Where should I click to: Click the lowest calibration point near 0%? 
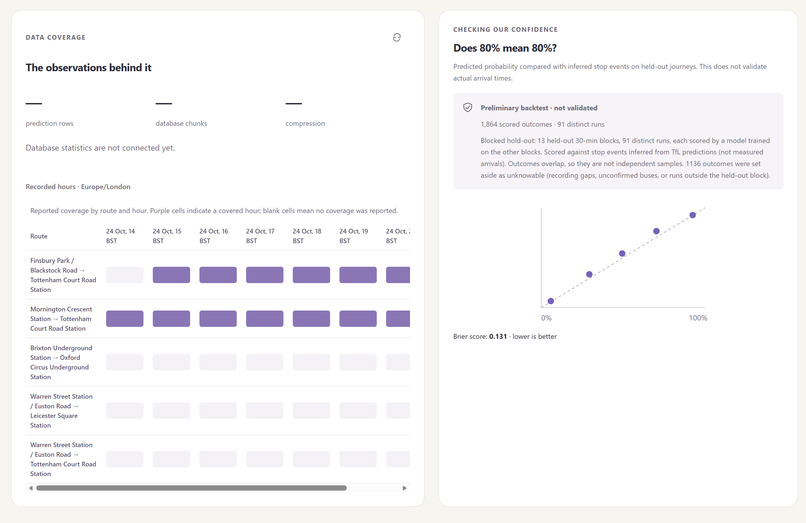click(551, 301)
